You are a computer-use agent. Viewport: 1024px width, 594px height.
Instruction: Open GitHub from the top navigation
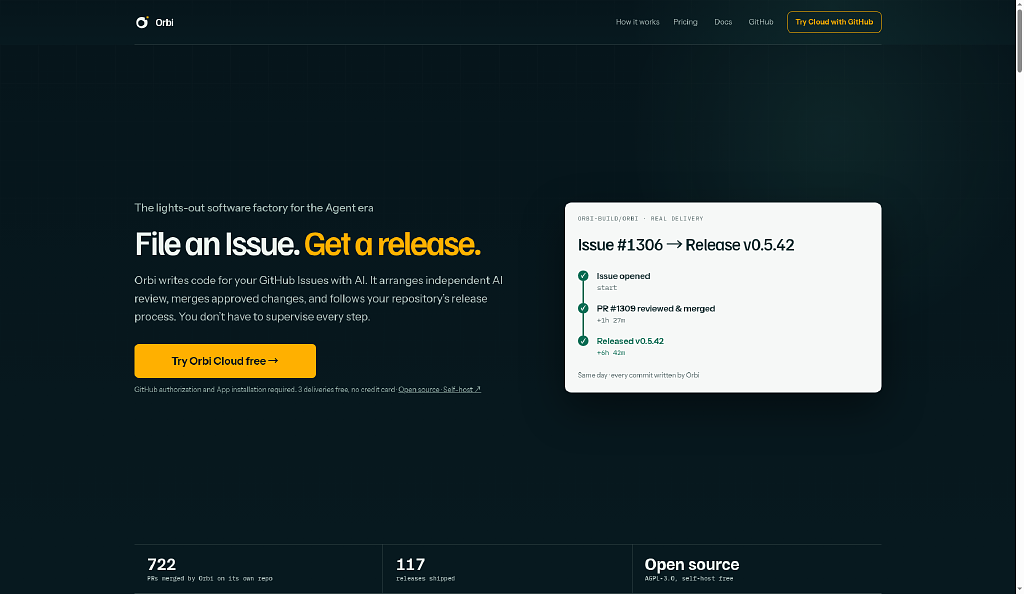pyautogui.click(x=761, y=22)
